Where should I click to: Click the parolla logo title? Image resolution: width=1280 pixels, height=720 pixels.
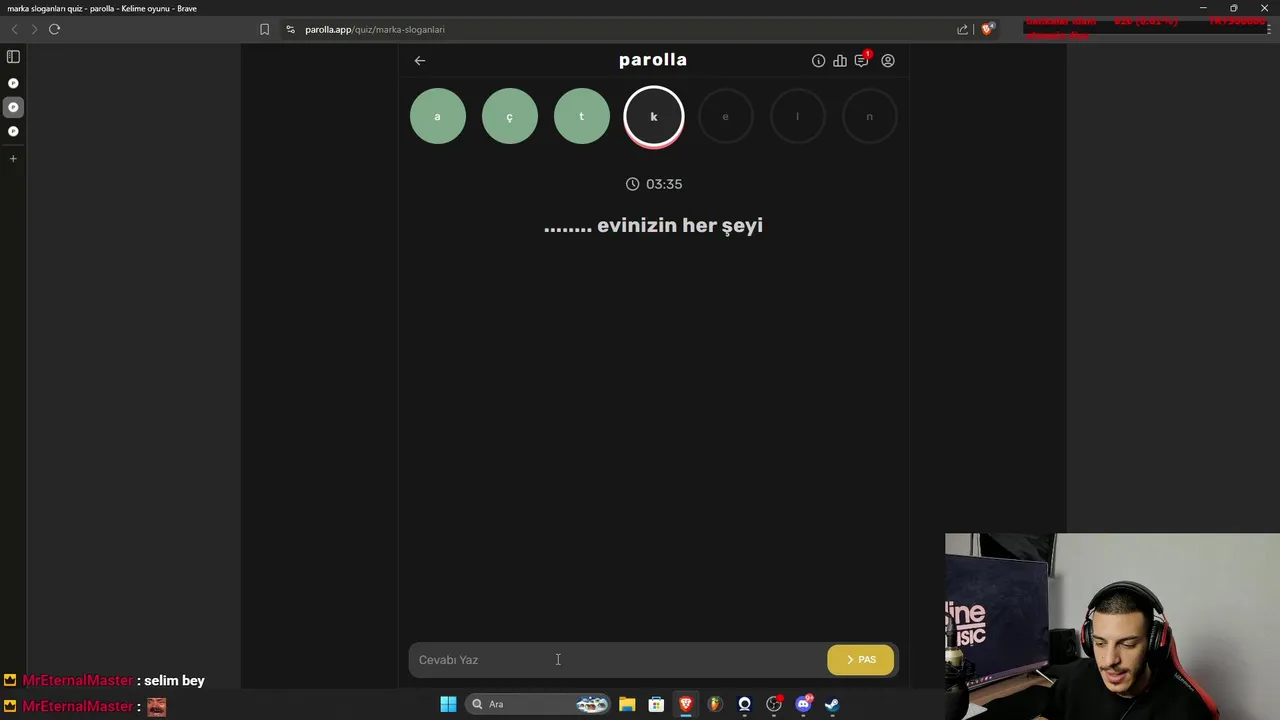[653, 60]
